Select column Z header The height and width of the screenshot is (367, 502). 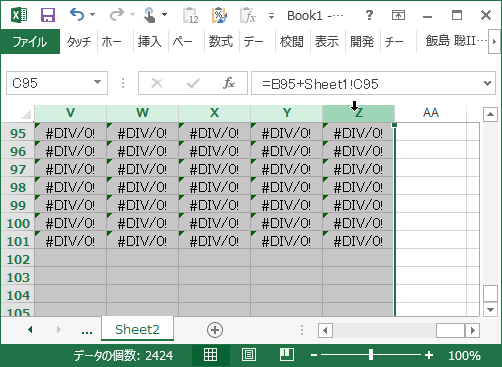(x=358, y=113)
